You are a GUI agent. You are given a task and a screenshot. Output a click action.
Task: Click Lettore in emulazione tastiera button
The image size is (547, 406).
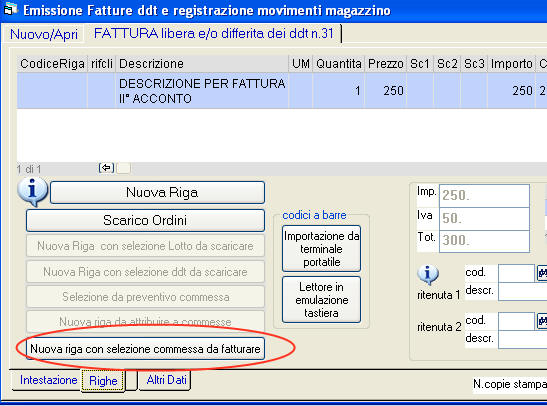[x=321, y=300]
